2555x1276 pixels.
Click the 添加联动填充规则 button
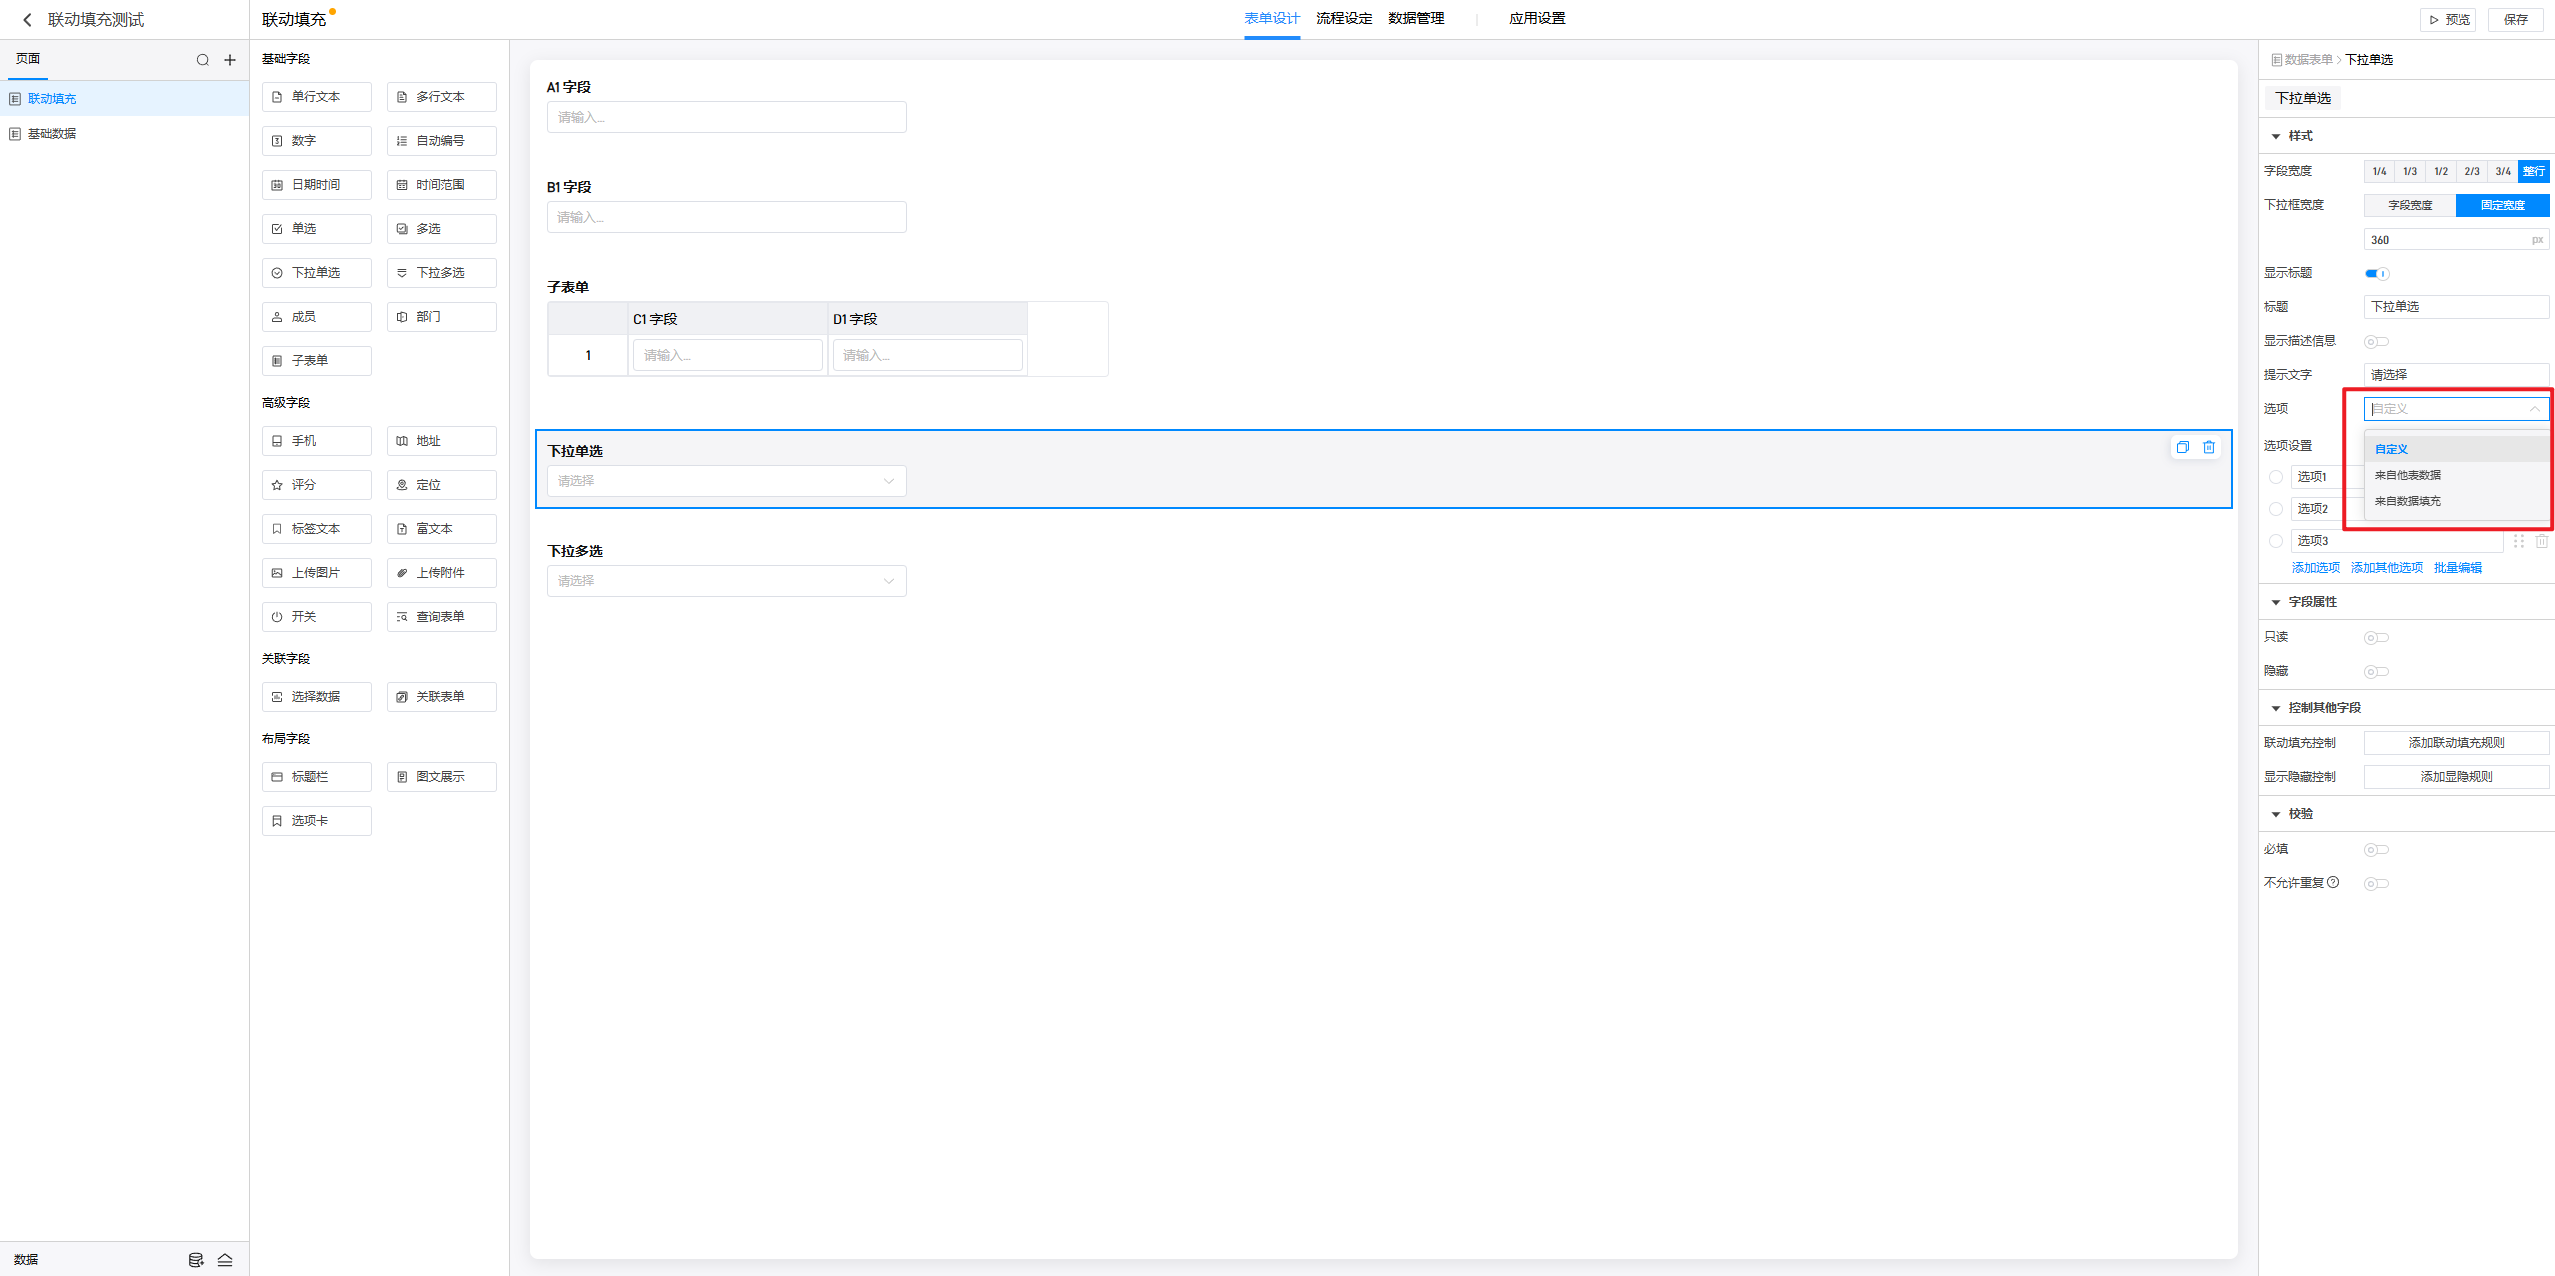click(2455, 743)
